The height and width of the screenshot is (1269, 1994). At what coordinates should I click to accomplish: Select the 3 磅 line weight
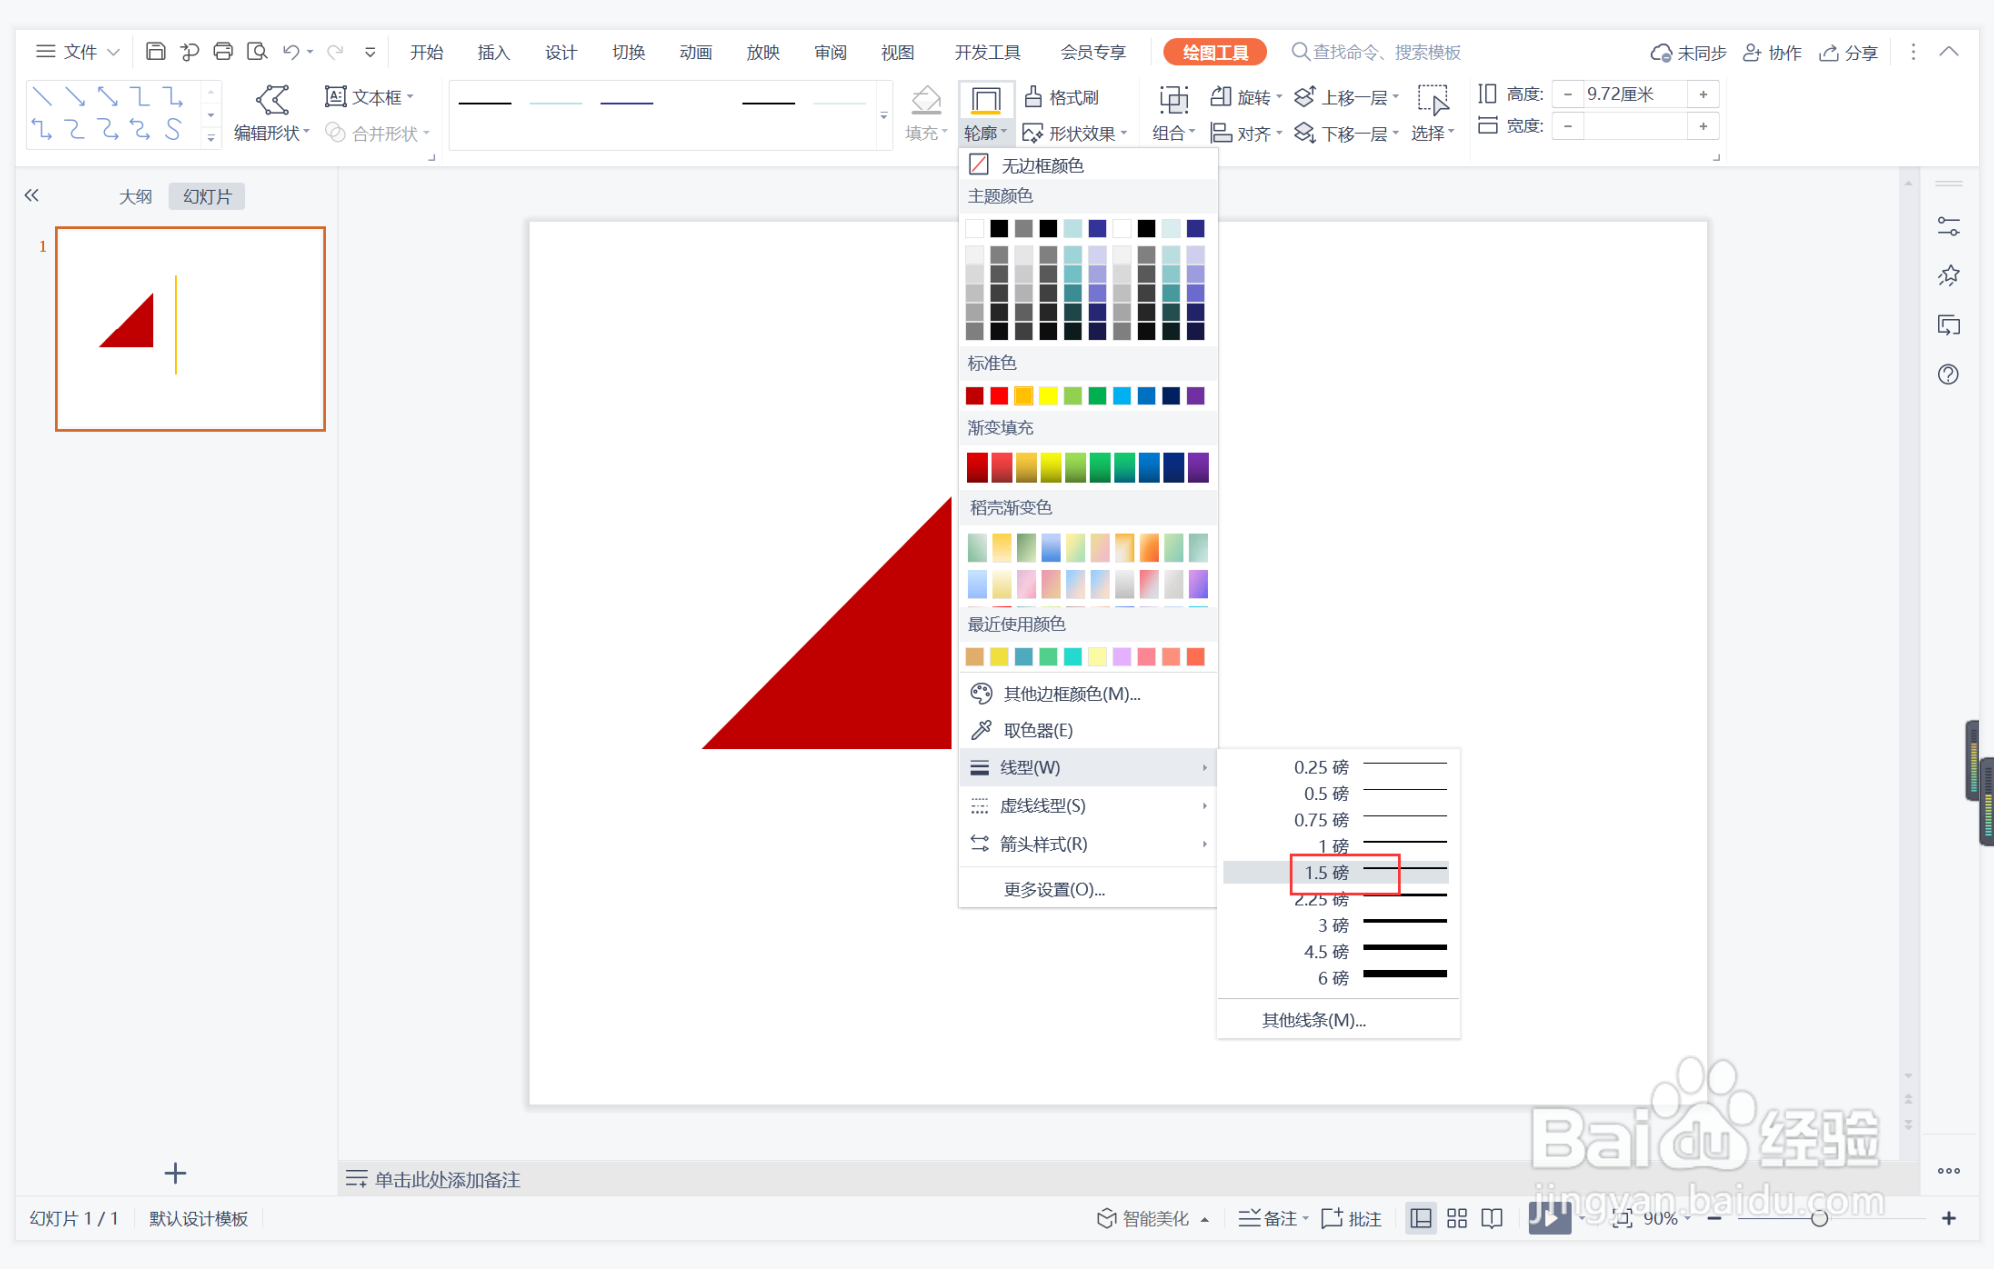pos(1336,925)
